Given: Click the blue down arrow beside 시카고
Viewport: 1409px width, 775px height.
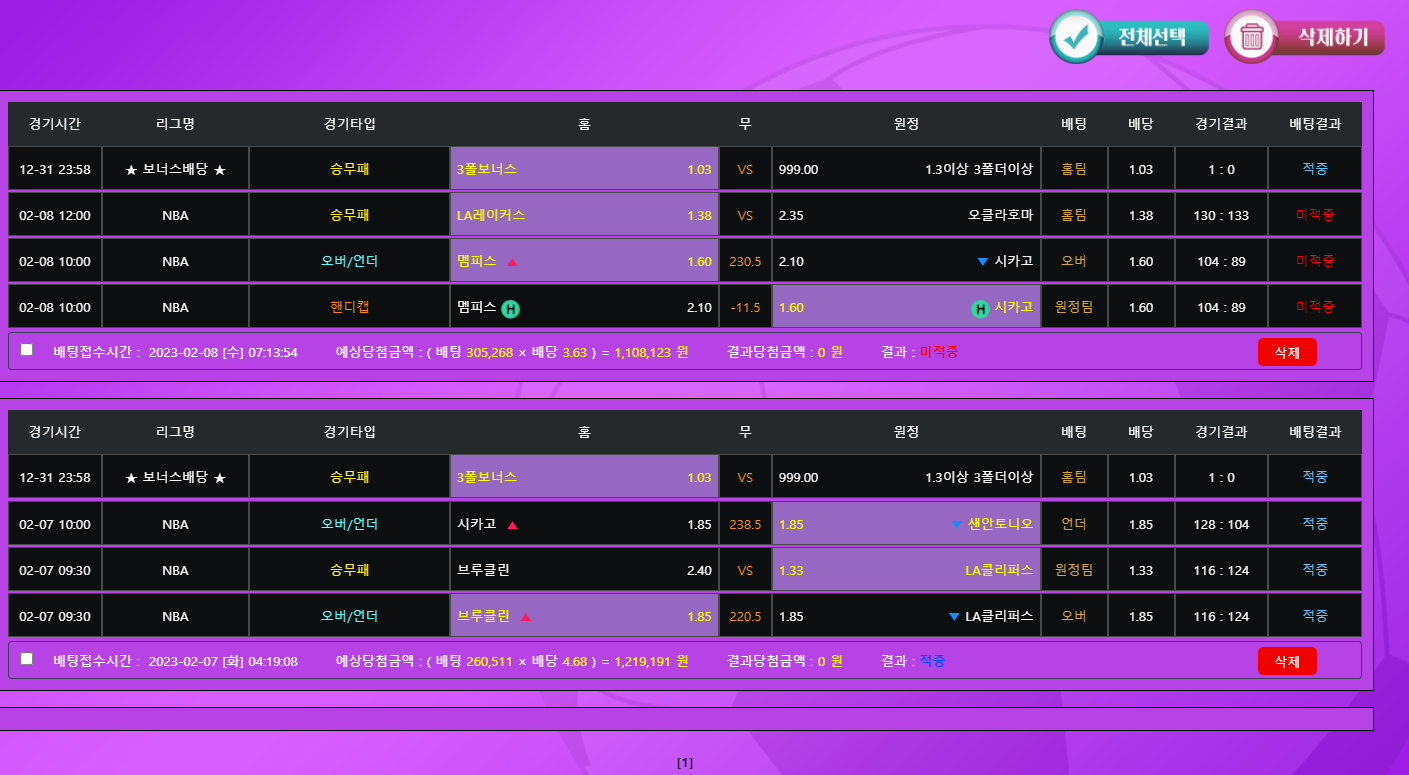Looking at the screenshot, I should click(982, 262).
